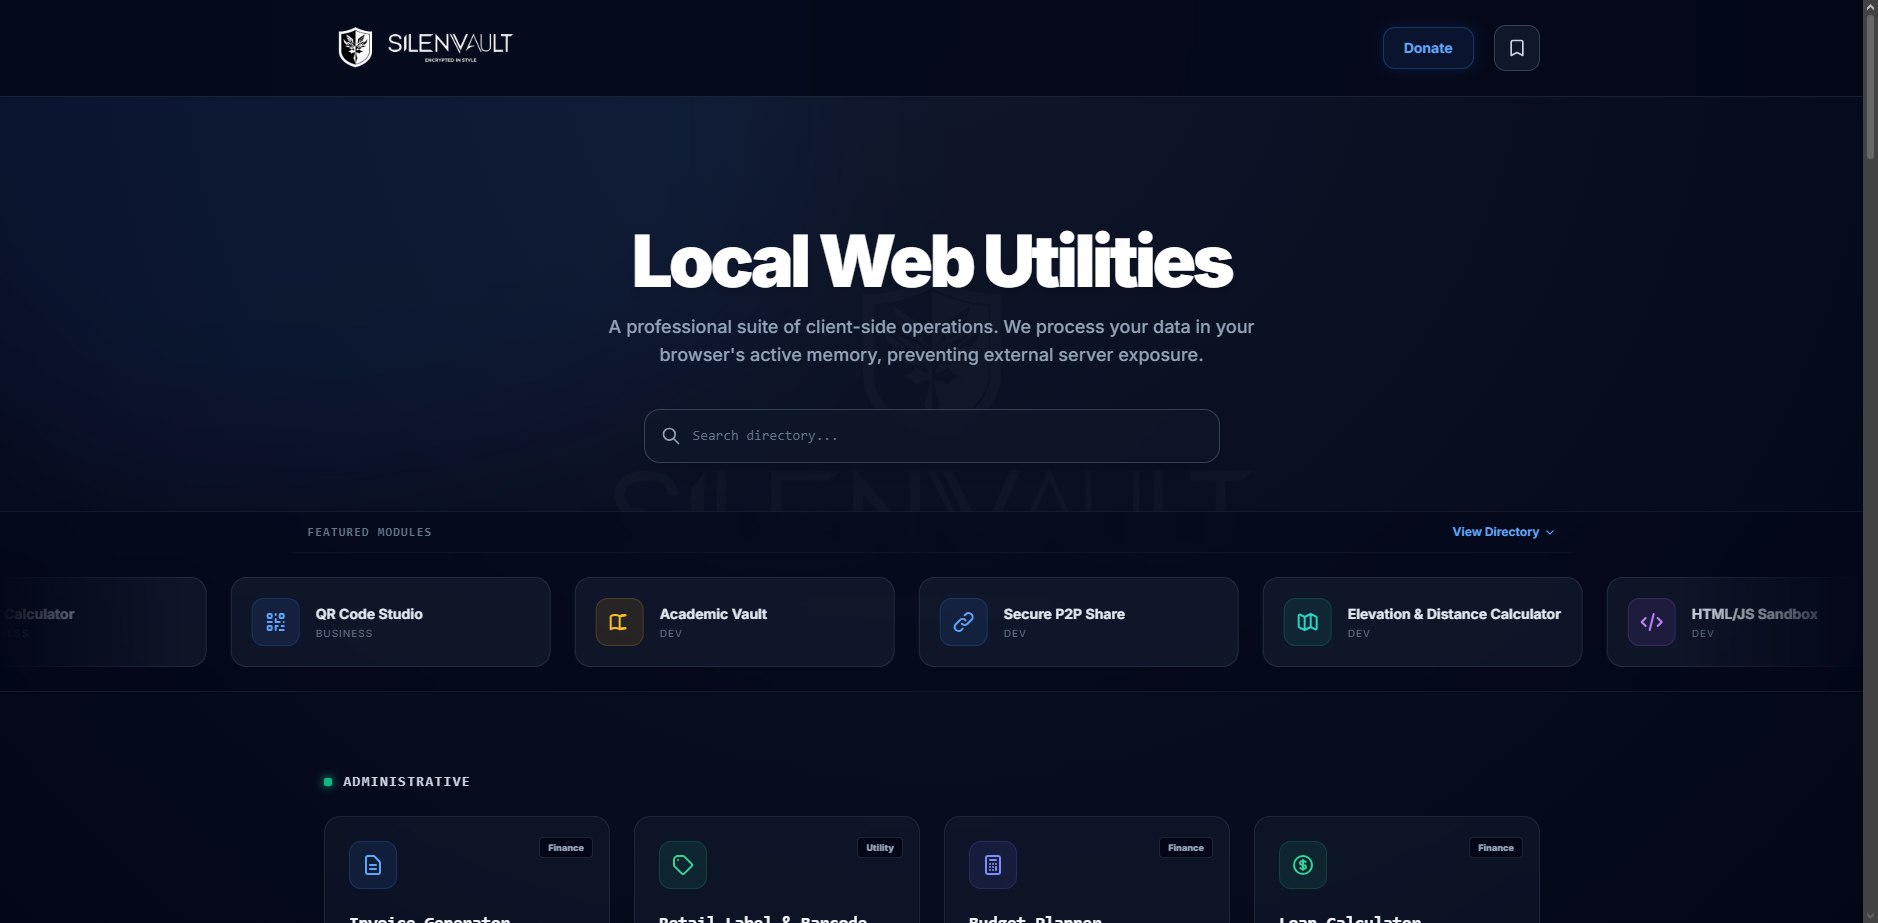Image resolution: width=1878 pixels, height=923 pixels.
Task: Click the Secure P2P Share link icon
Action: [x=963, y=622]
